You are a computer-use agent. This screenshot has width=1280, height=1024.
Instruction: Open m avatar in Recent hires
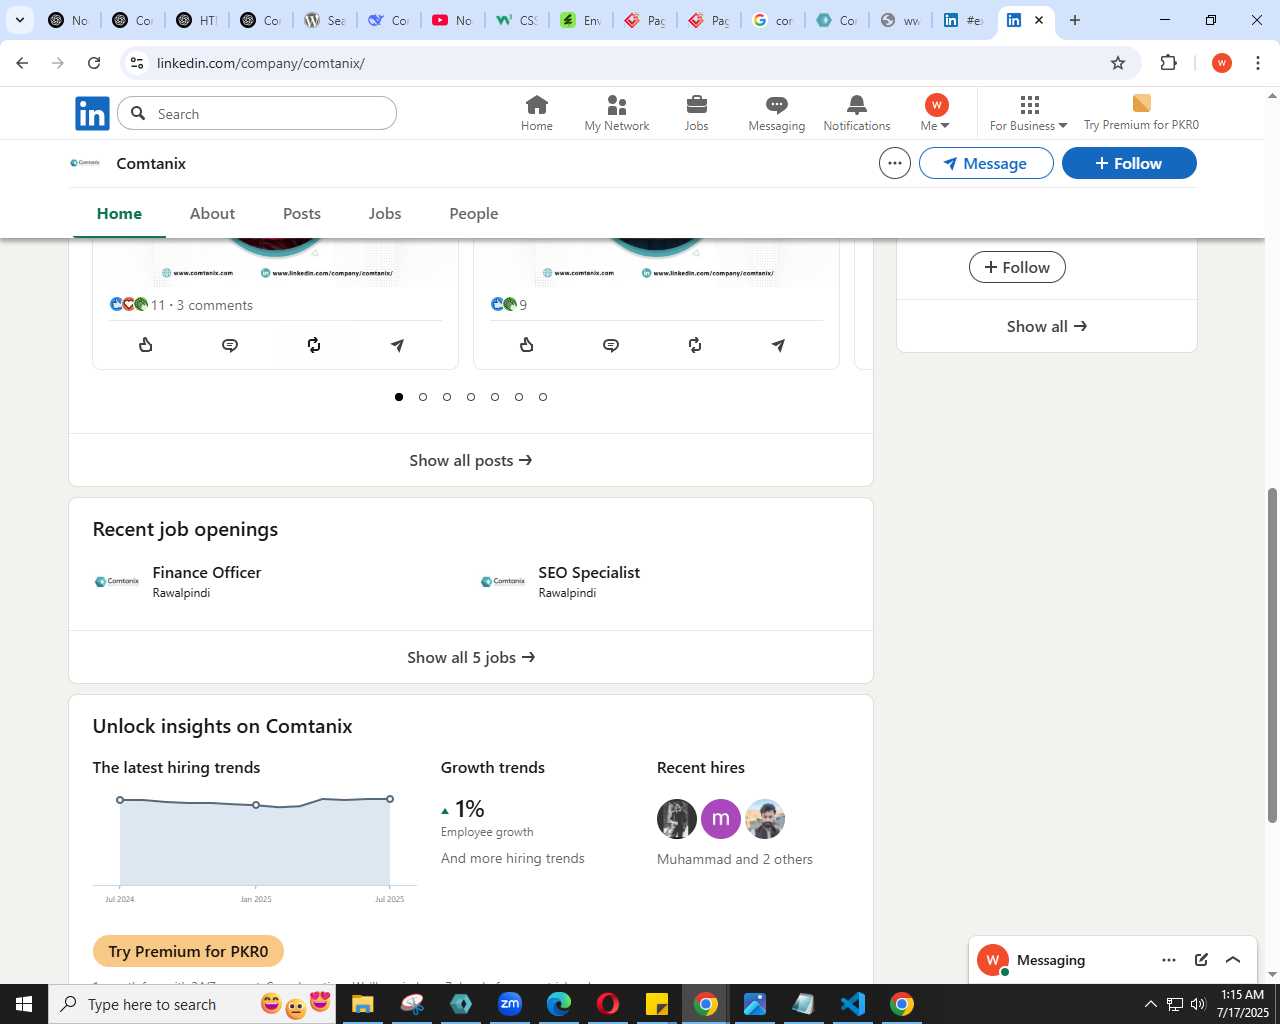(x=721, y=819)
